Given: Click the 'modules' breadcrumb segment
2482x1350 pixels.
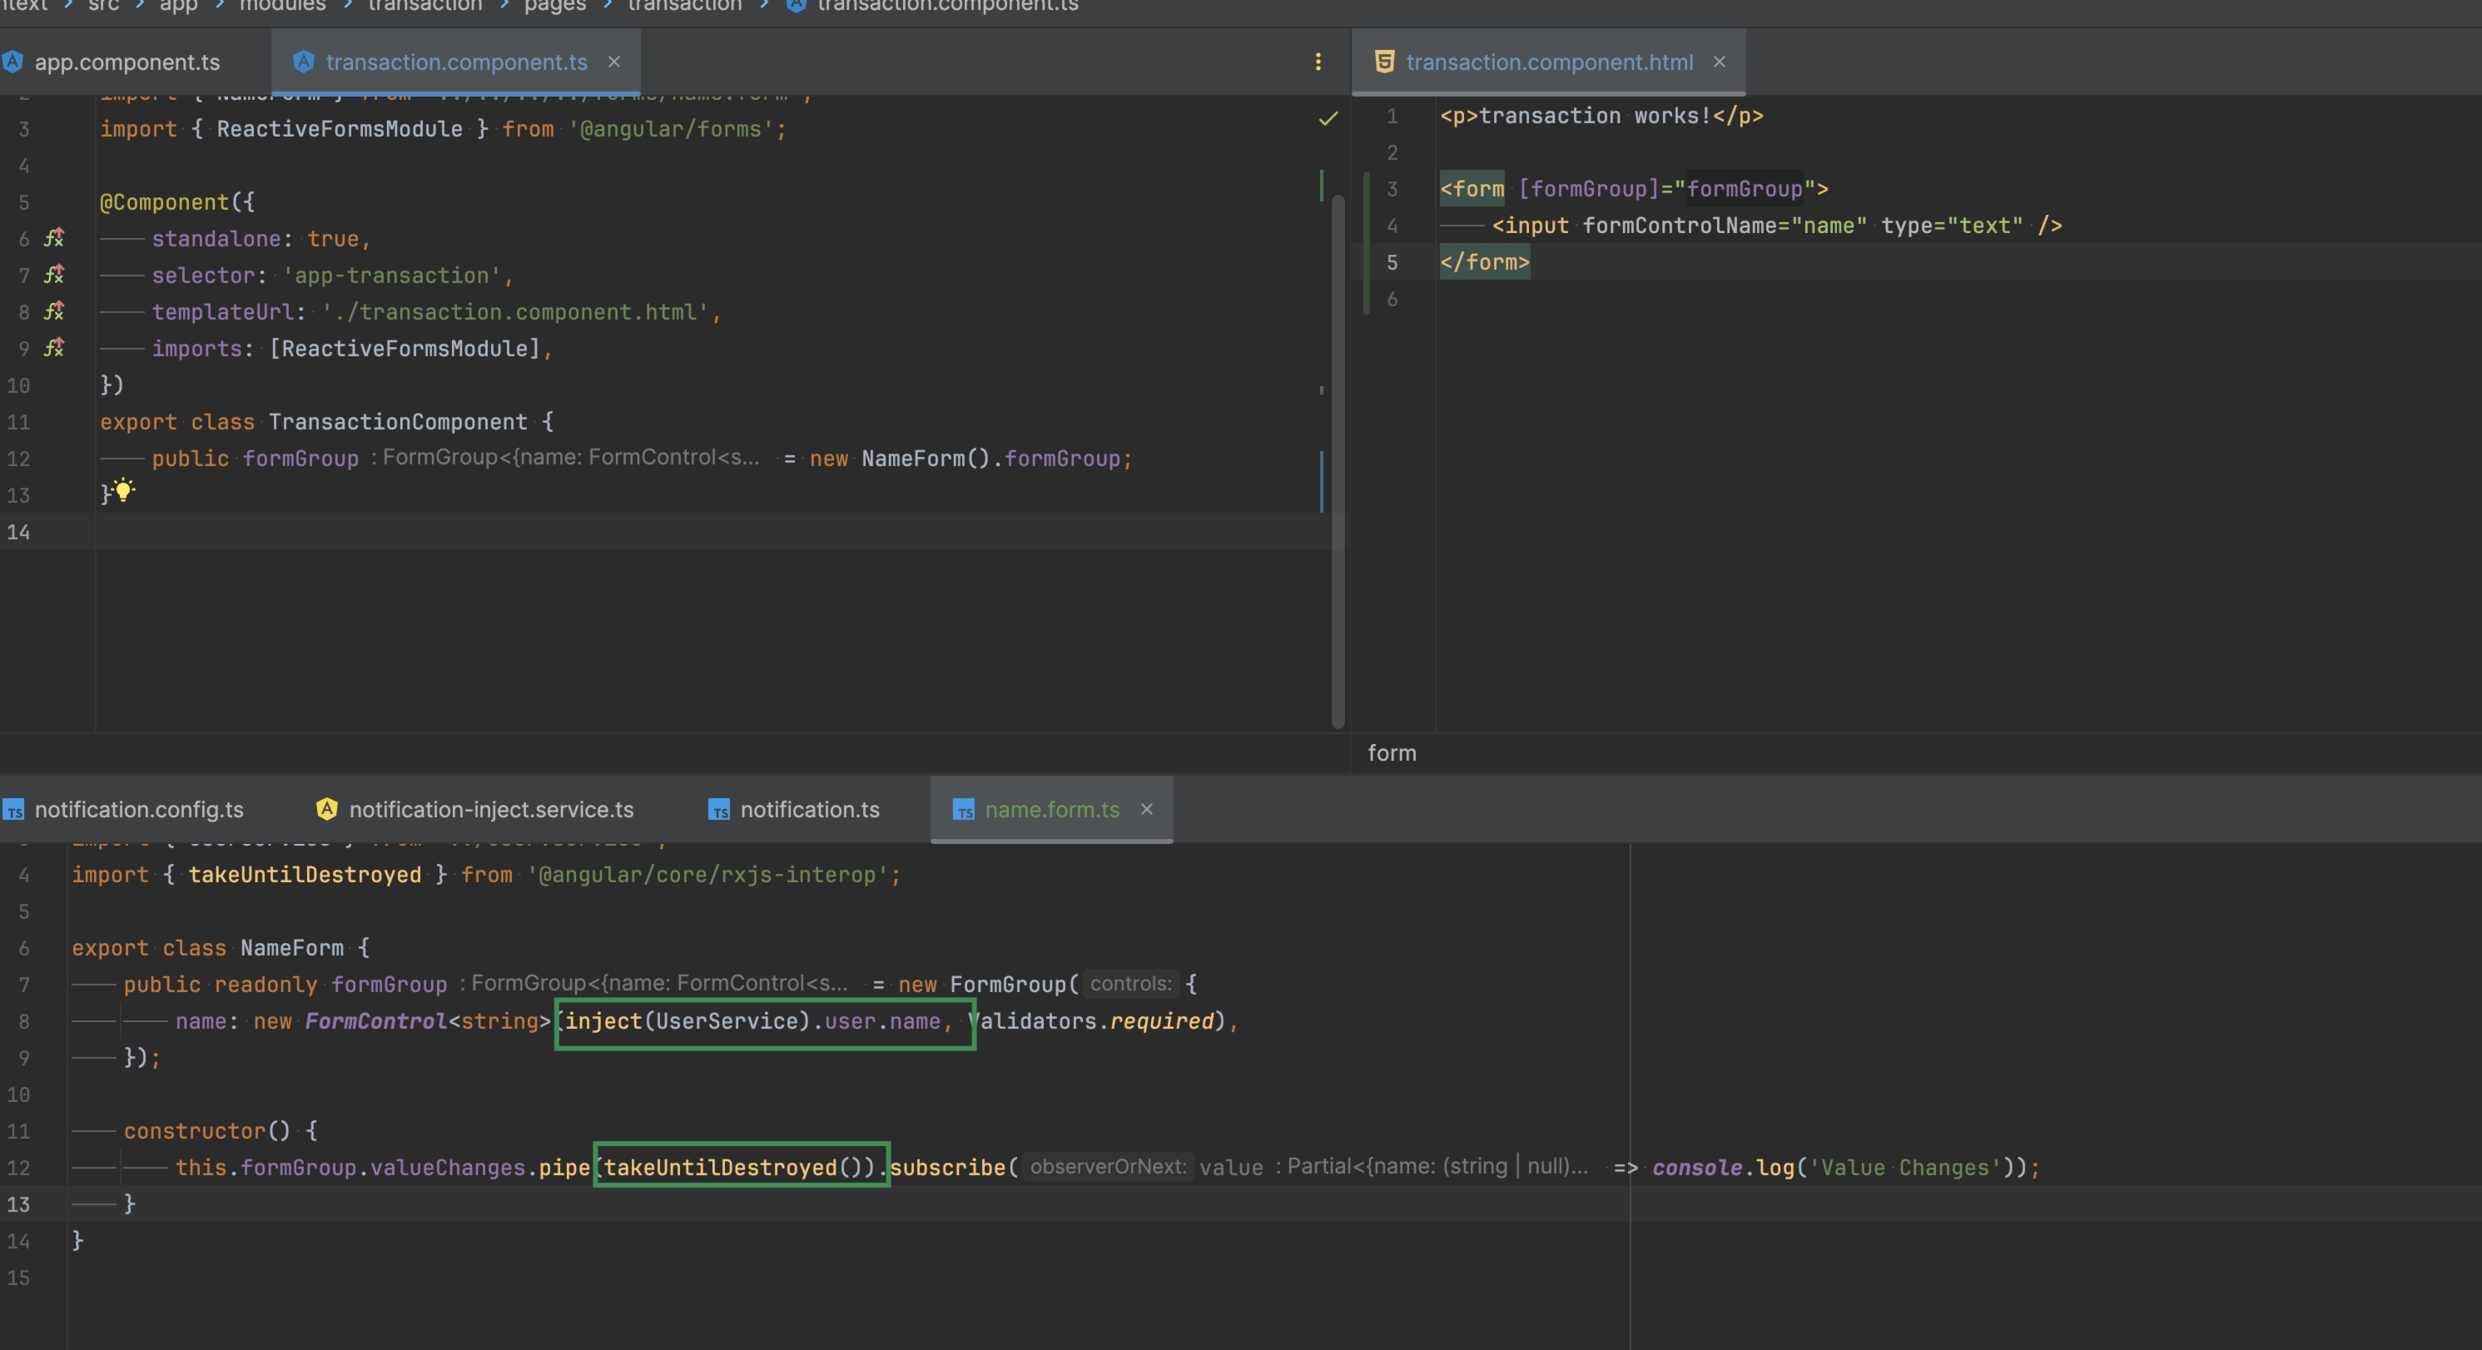Looking at the screenshot, I should click(282, 6).
